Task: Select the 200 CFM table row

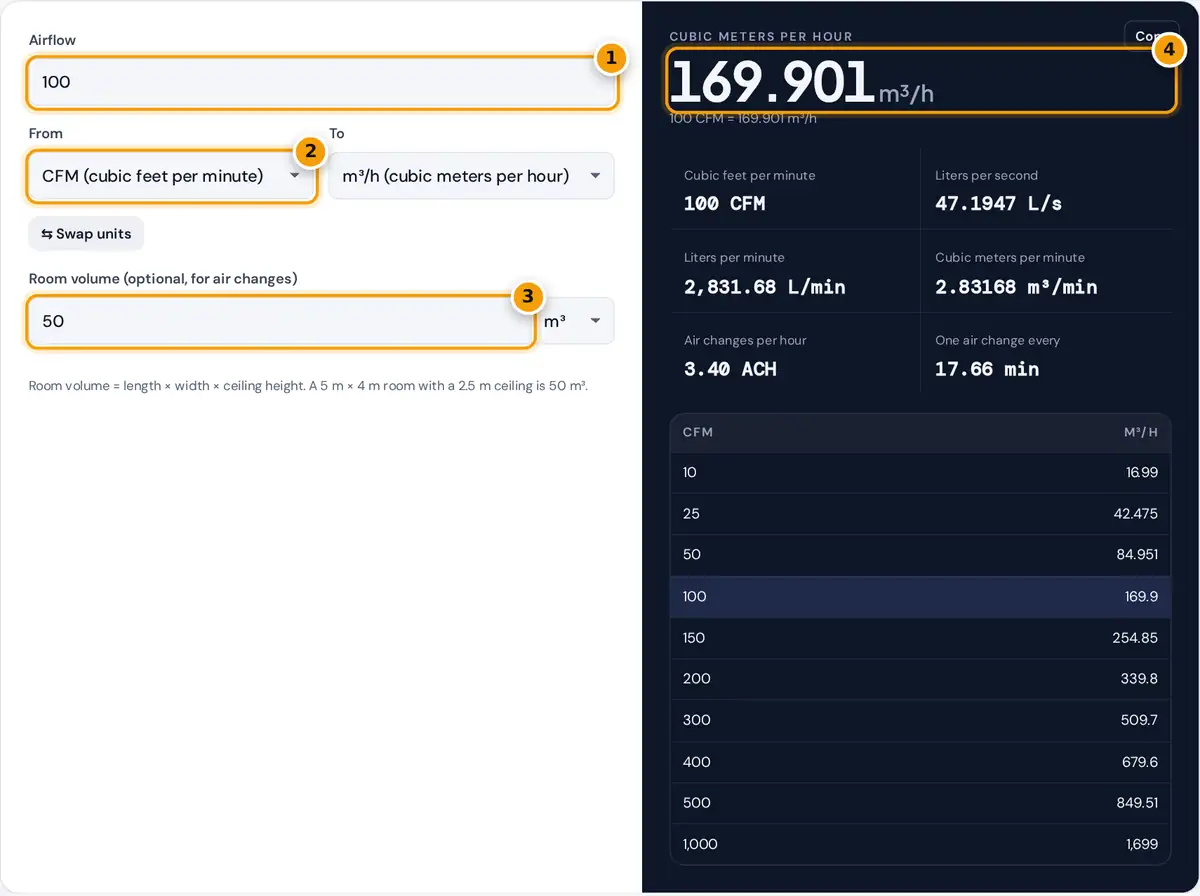Action: (x=920, y=679)
